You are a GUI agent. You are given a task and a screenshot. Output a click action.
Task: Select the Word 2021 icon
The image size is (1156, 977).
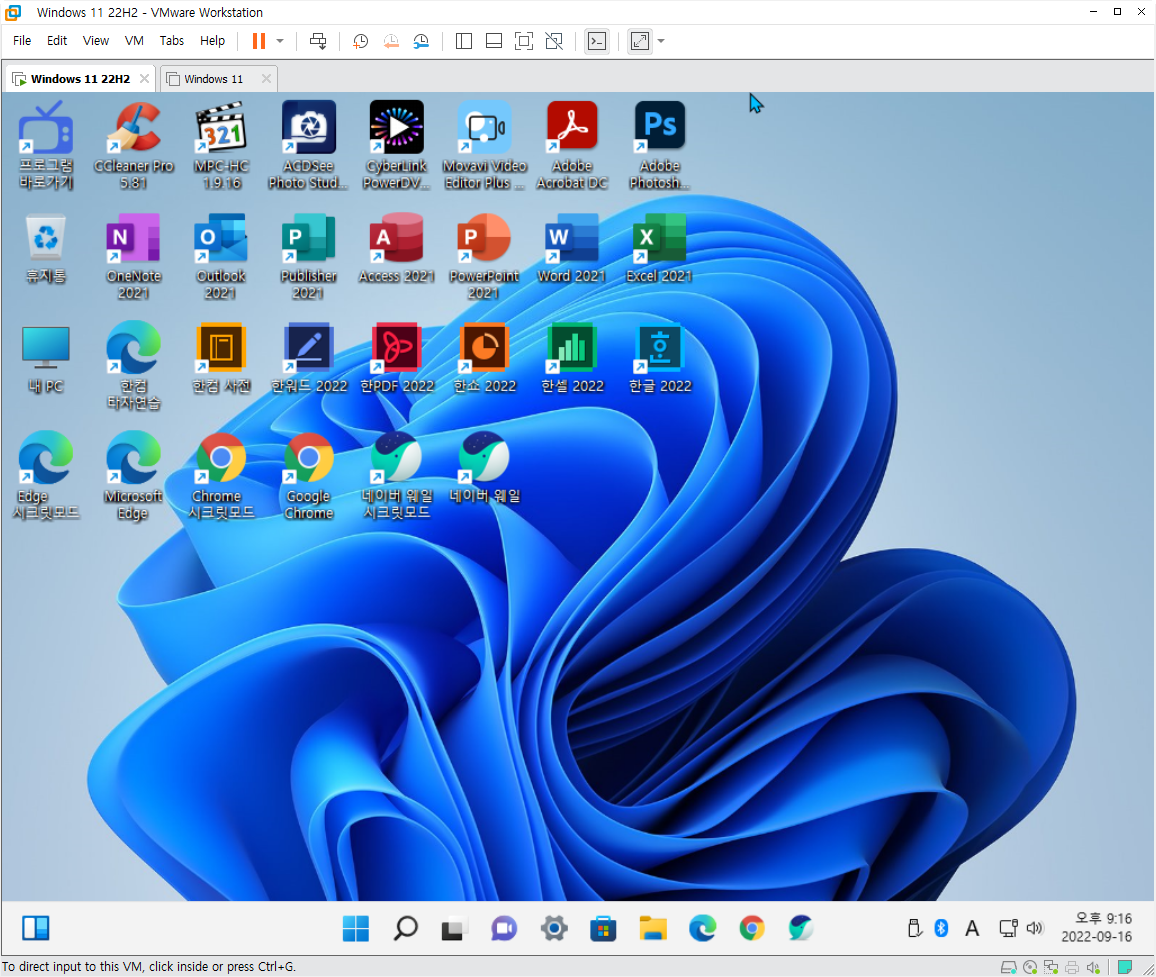572,248
